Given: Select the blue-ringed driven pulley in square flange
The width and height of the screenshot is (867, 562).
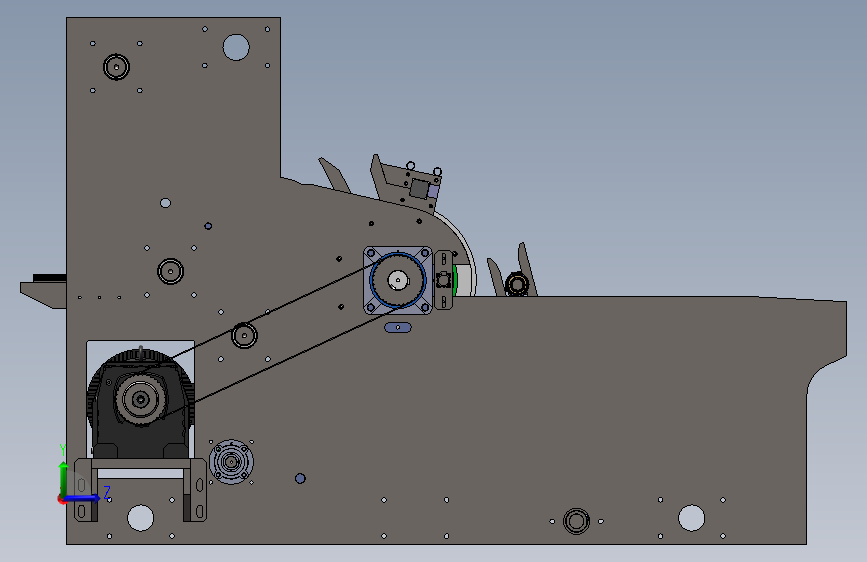Looking at the screenshot, I should coord(398,280).
